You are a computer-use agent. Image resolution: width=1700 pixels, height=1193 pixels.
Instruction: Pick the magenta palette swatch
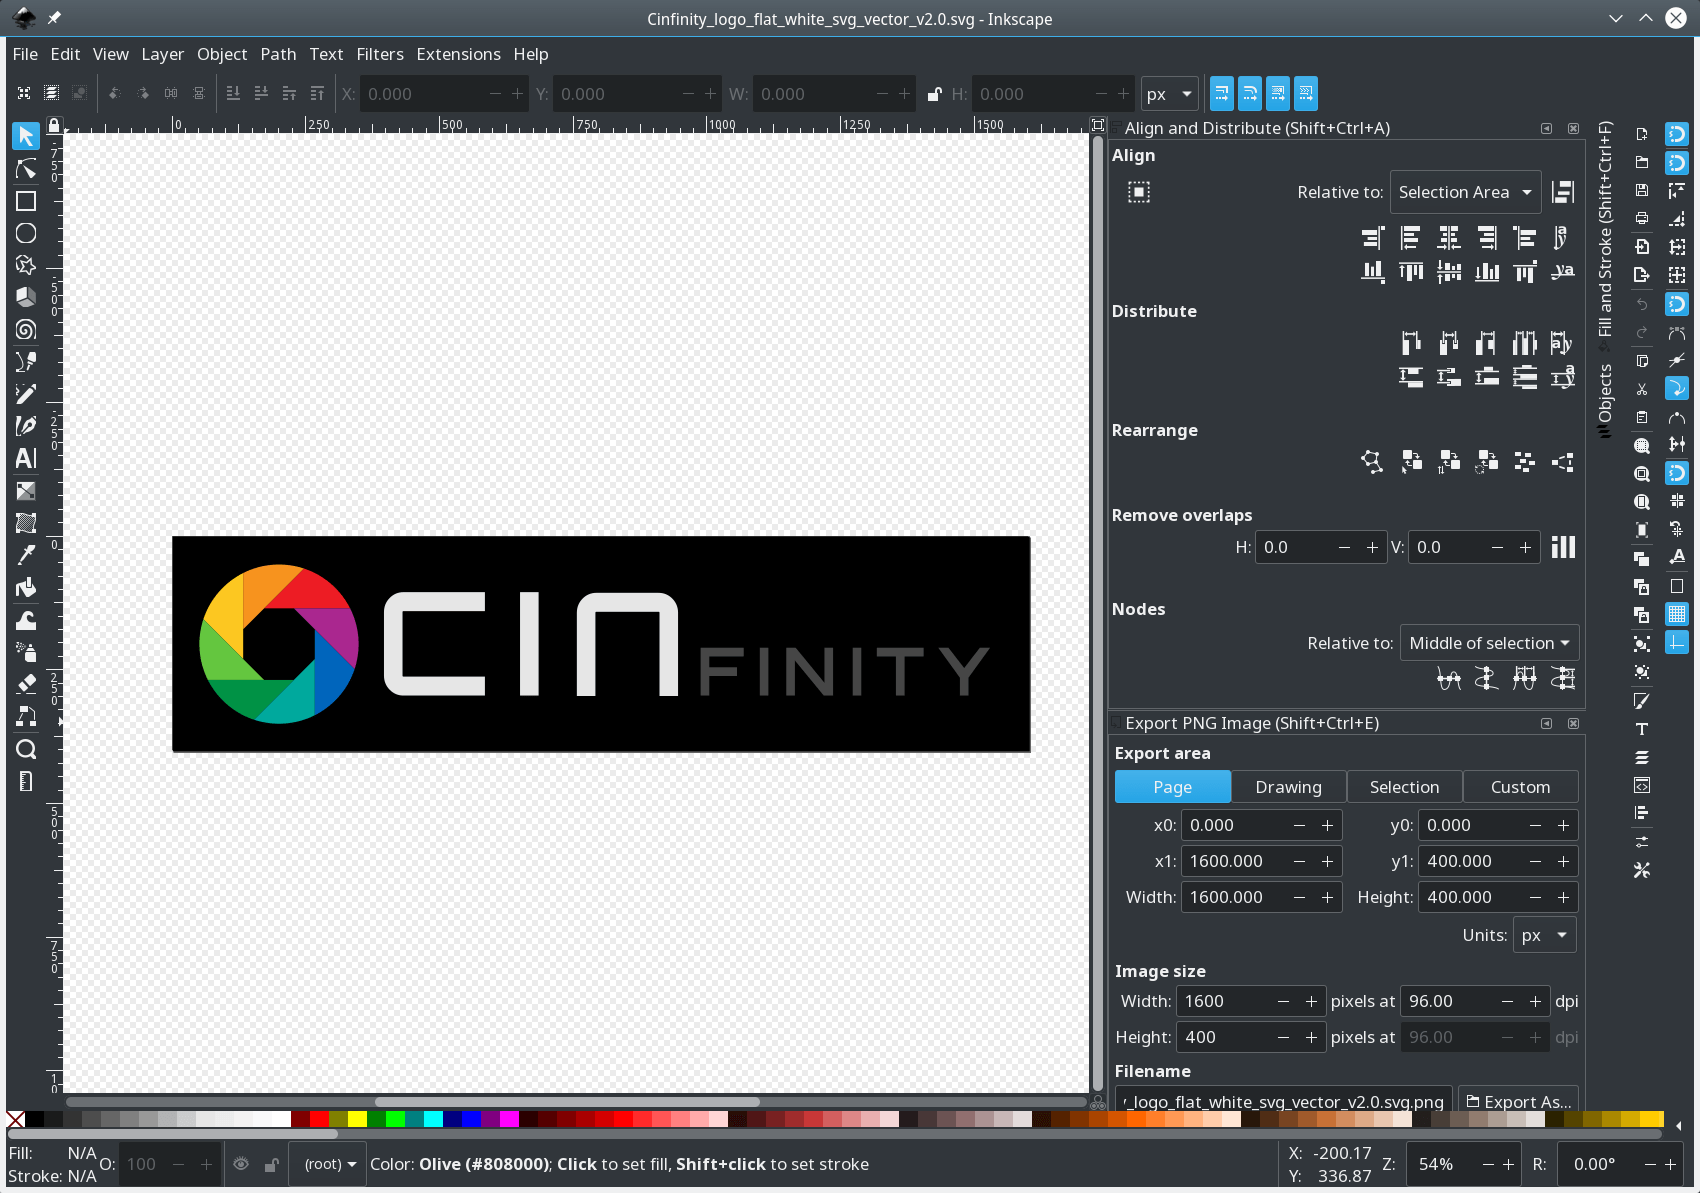(509, 1119)
